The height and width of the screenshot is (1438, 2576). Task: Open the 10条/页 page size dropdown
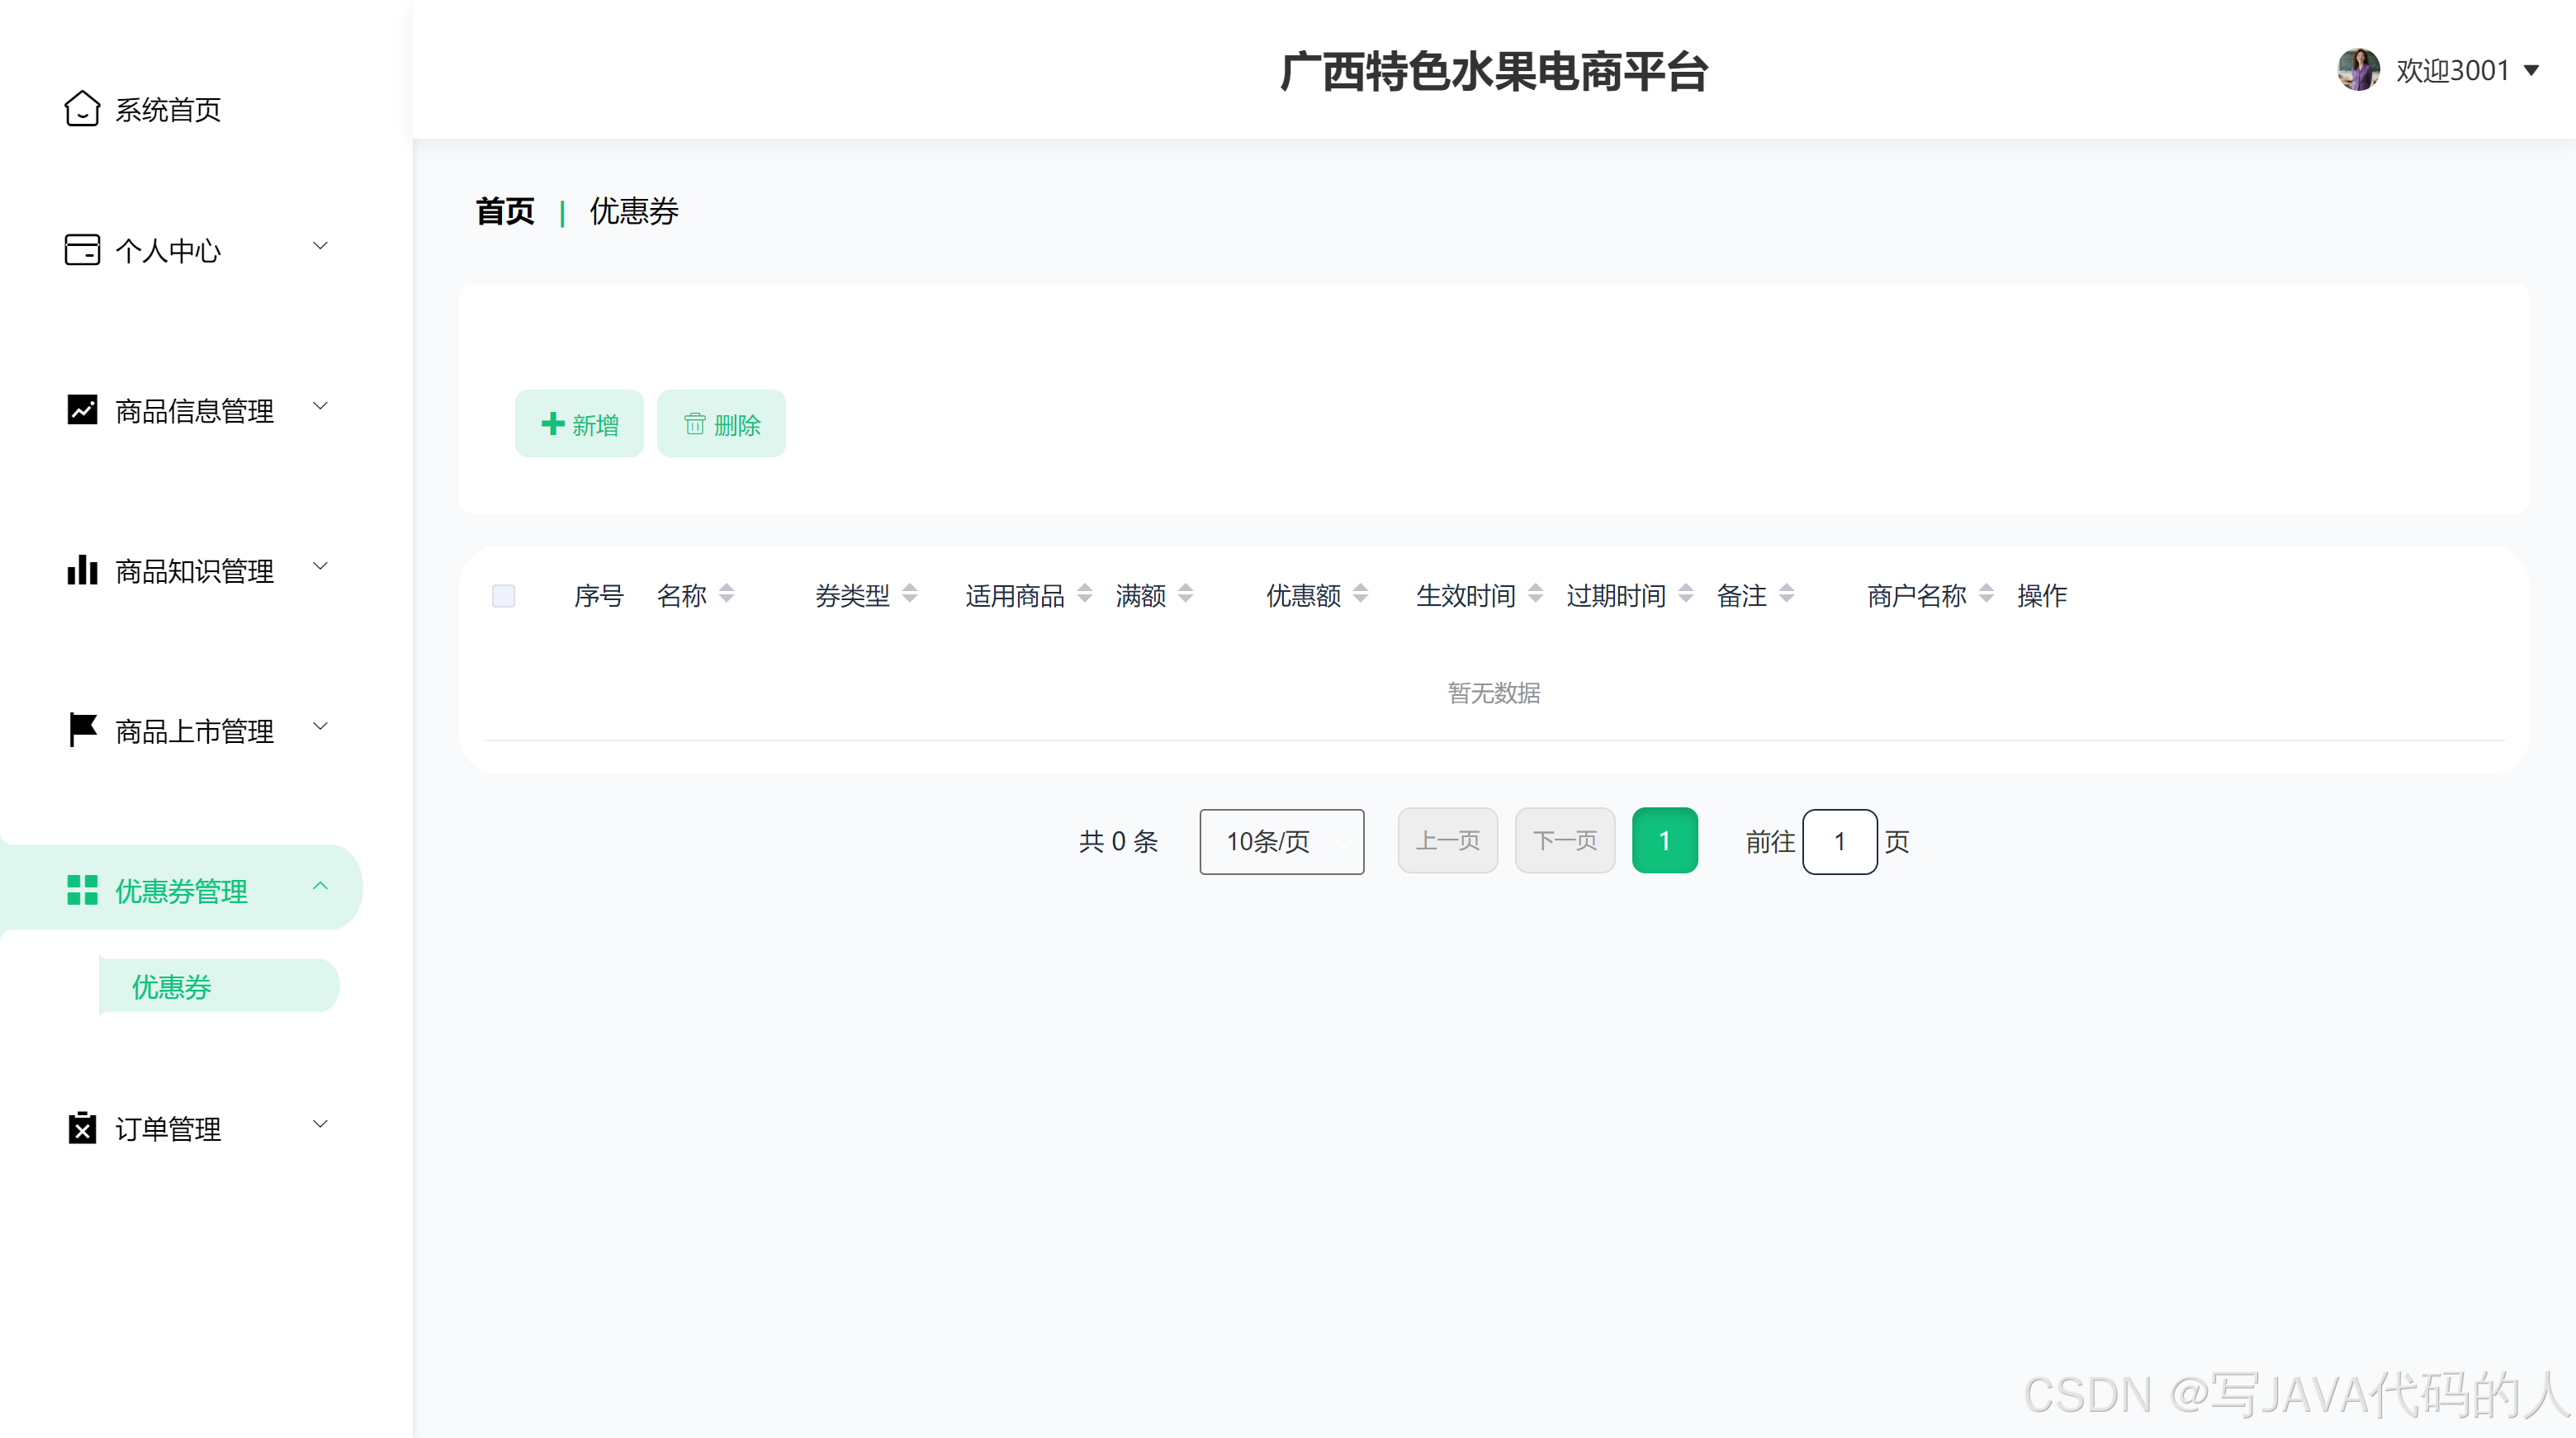click(1282, 842)
